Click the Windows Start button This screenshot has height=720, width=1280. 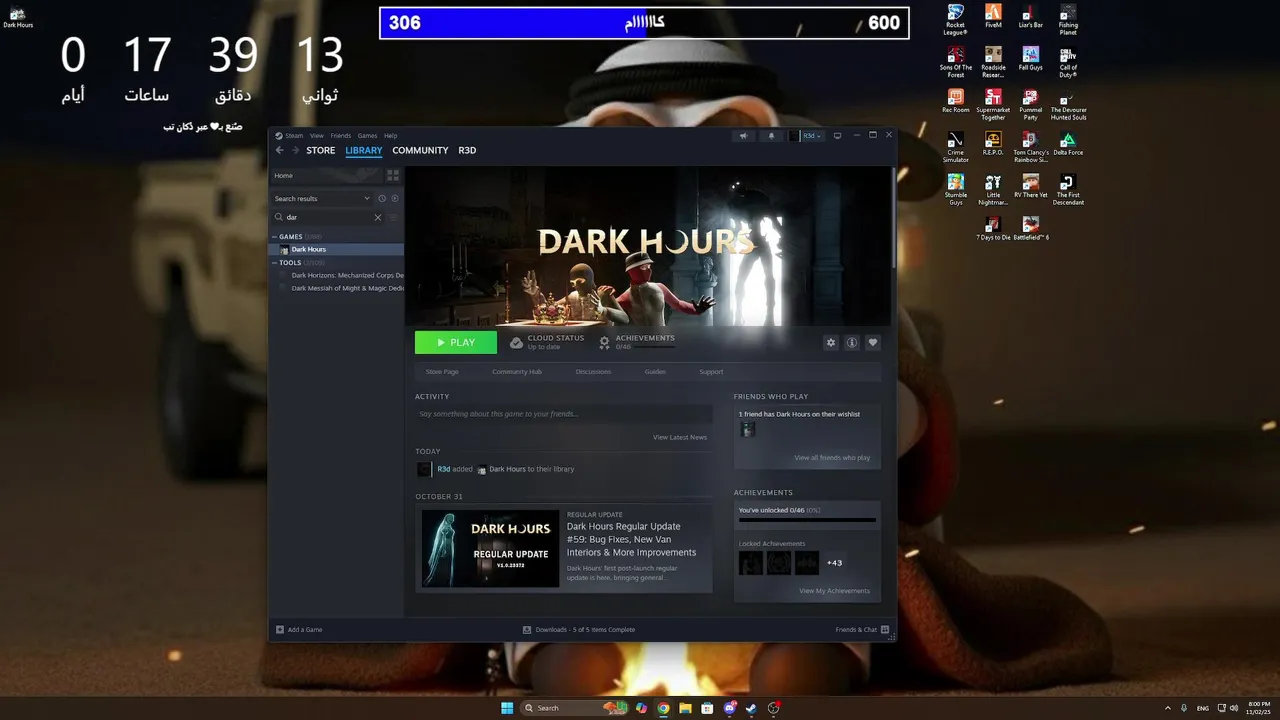(507, 708)
